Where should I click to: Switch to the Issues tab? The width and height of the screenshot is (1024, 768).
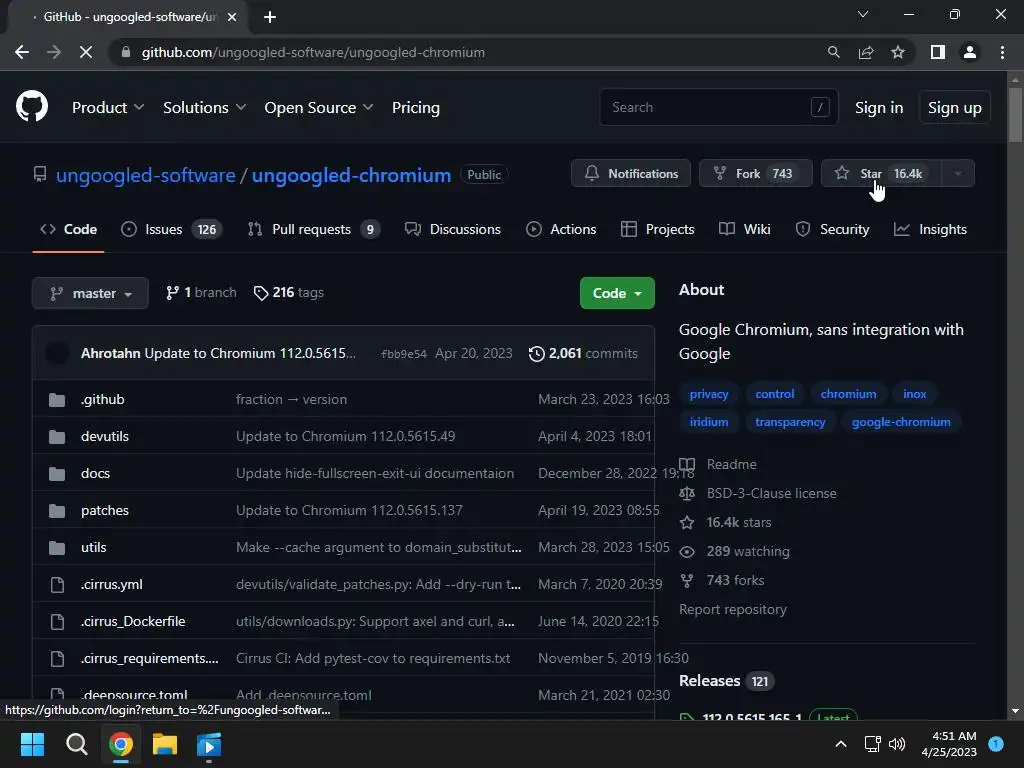coord(172,229)
